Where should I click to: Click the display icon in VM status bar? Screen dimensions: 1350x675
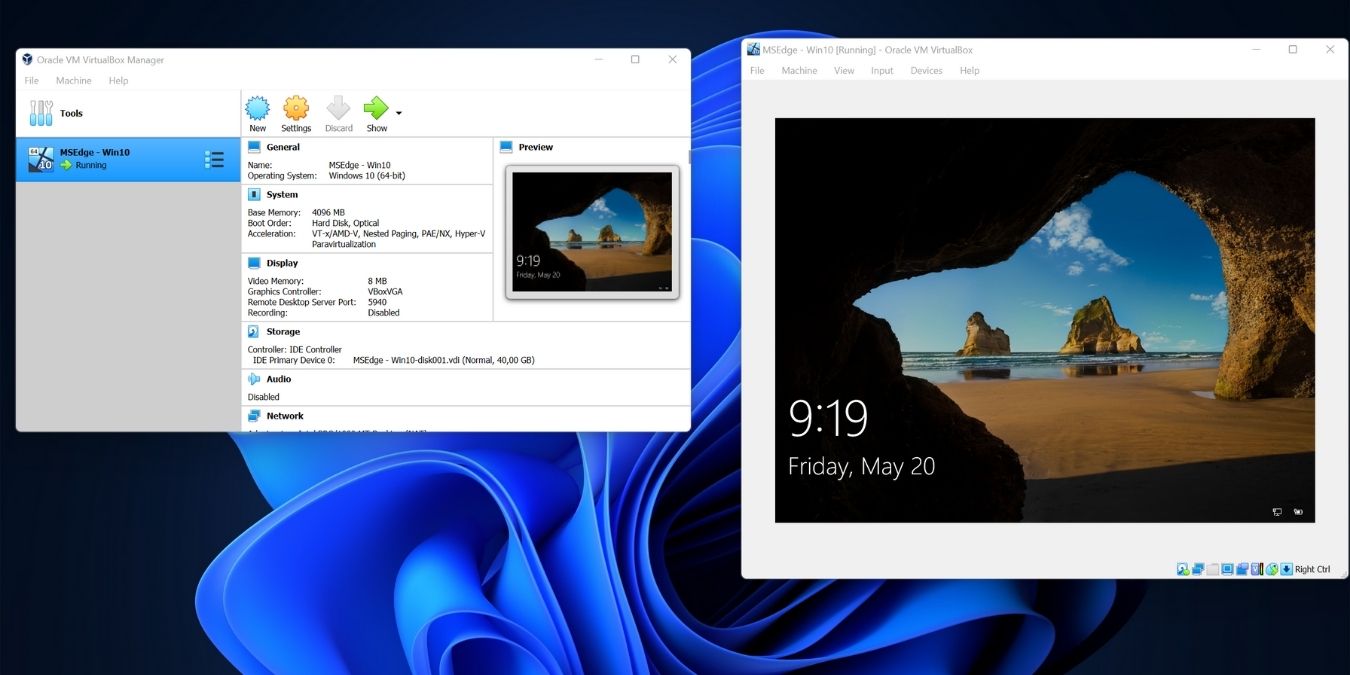[1227, 568]
